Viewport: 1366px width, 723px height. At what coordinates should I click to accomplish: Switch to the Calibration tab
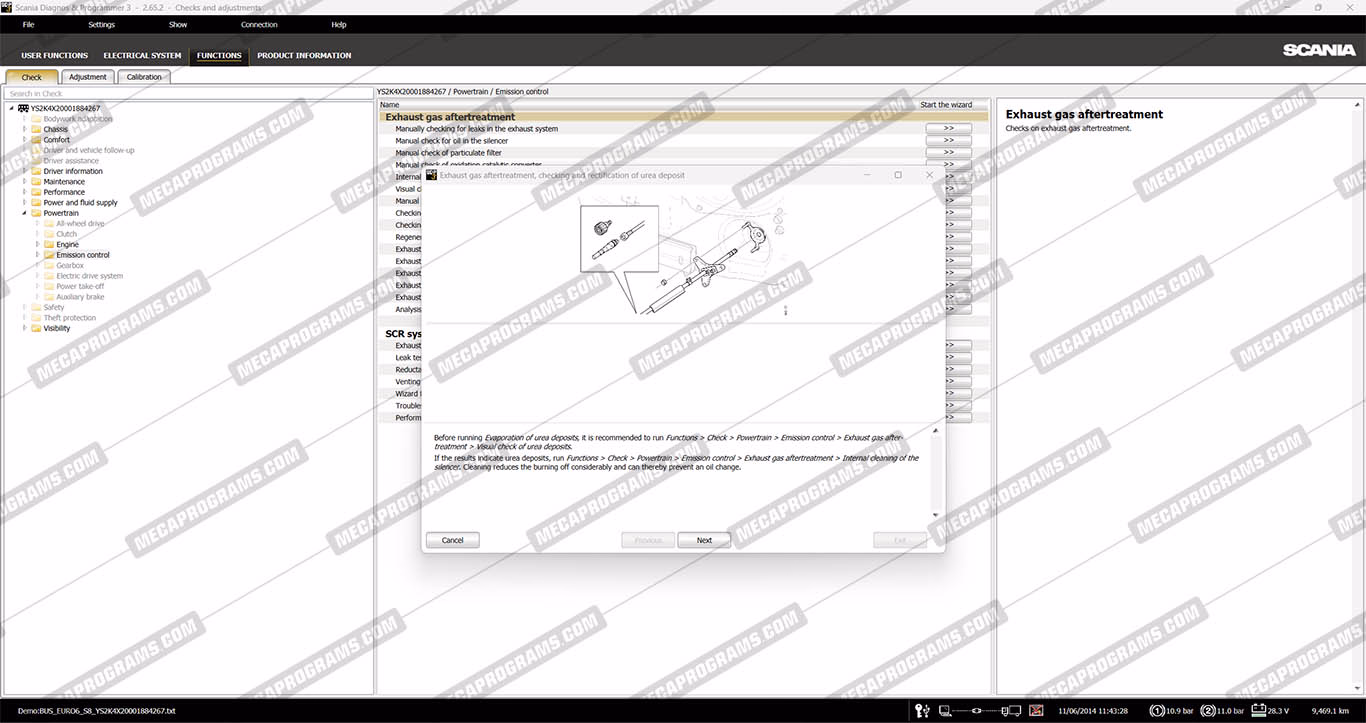click(144, 77)
